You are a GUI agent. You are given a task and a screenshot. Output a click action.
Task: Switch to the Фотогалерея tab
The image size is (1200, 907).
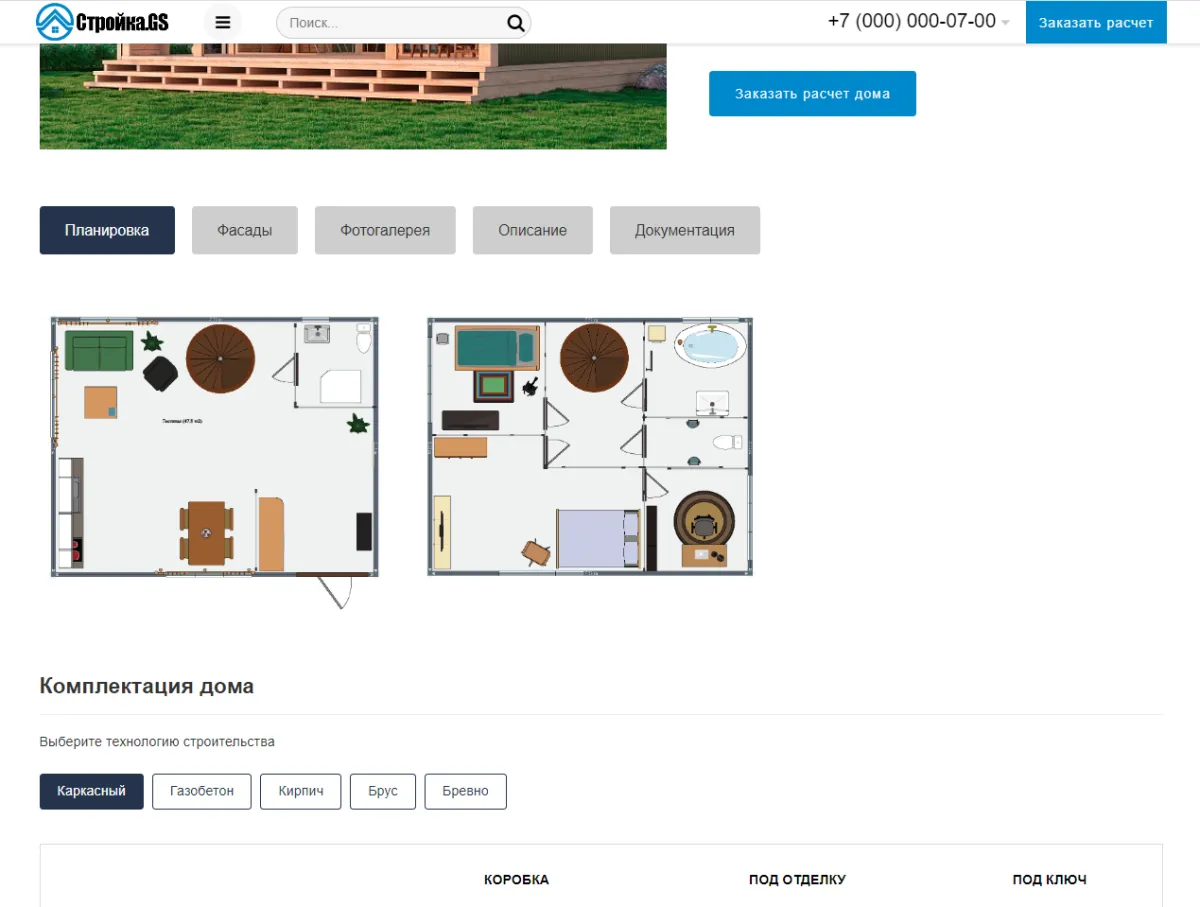point(385,230)
